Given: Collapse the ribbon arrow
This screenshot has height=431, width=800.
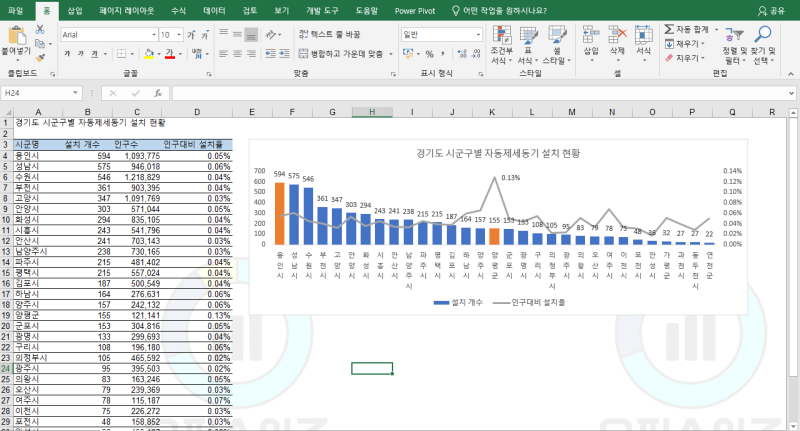Looking at the screenshot, I should [791, 73].
